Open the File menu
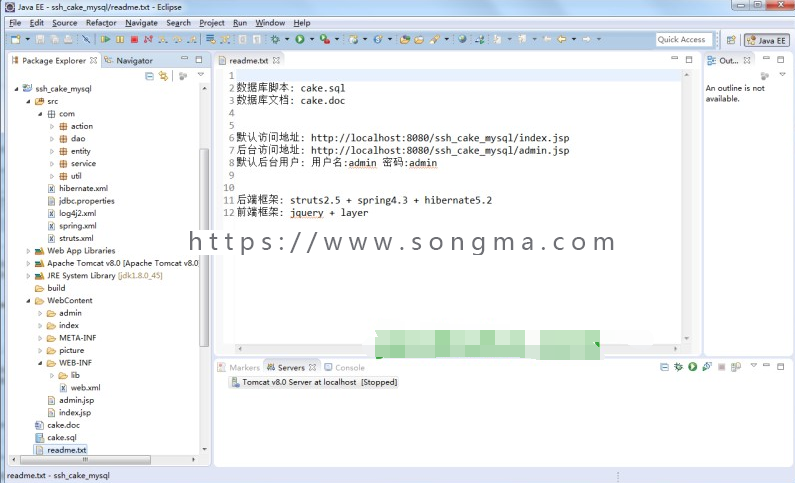This screenshot has width=795, height=483. point(15,23)
